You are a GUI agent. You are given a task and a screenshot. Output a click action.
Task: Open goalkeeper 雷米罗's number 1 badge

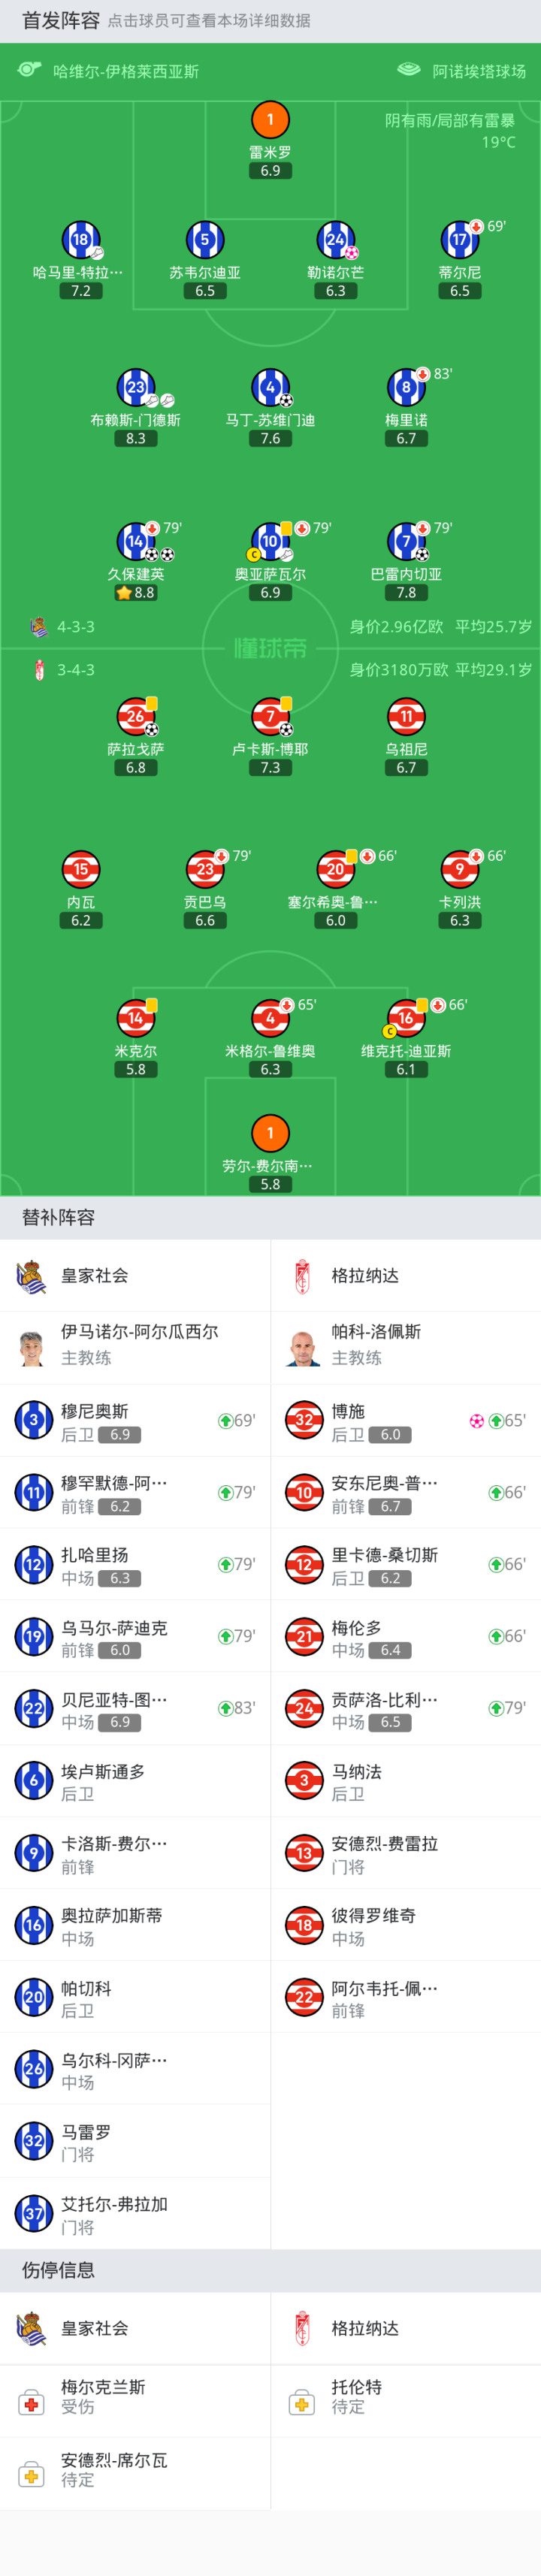coord(270,120)
